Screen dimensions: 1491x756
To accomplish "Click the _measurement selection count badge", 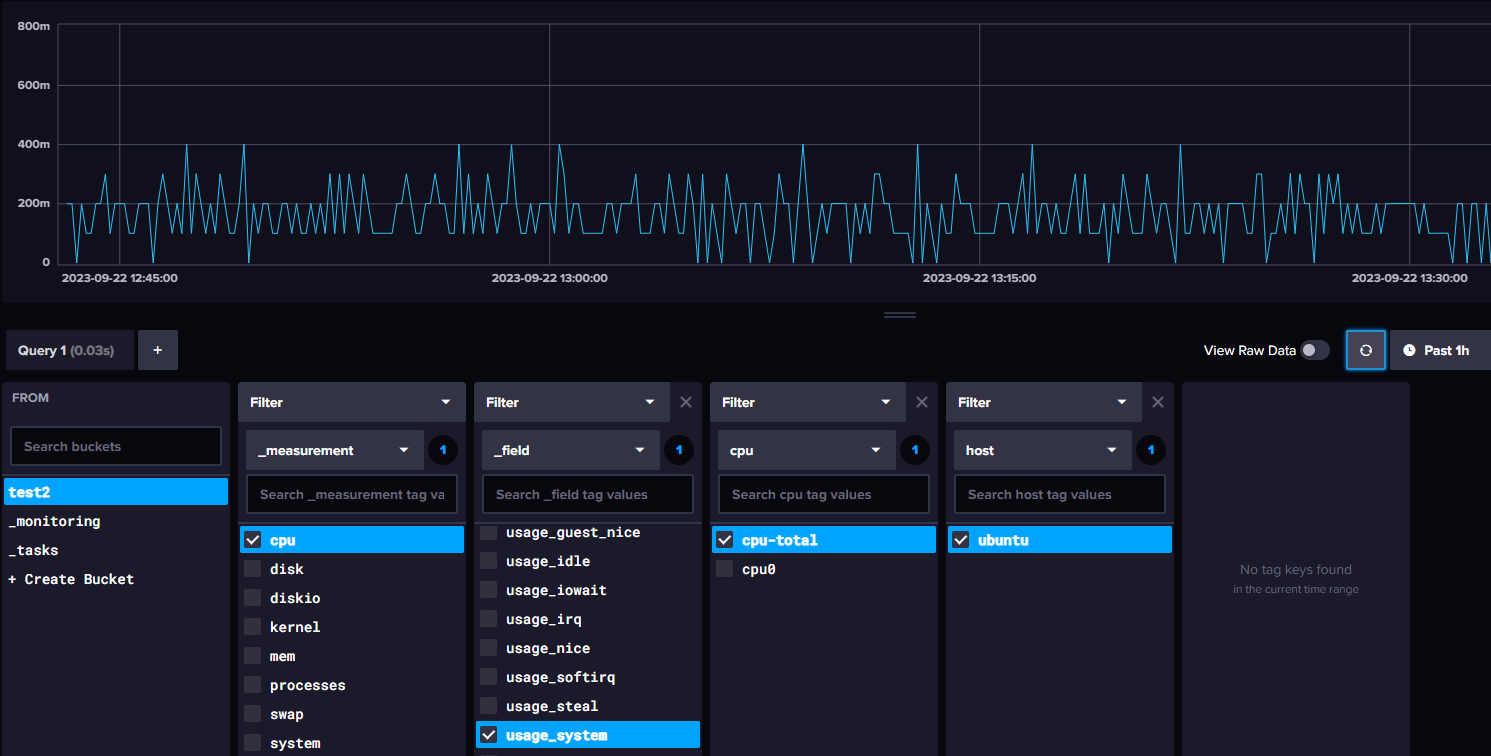I will [443, 450].
